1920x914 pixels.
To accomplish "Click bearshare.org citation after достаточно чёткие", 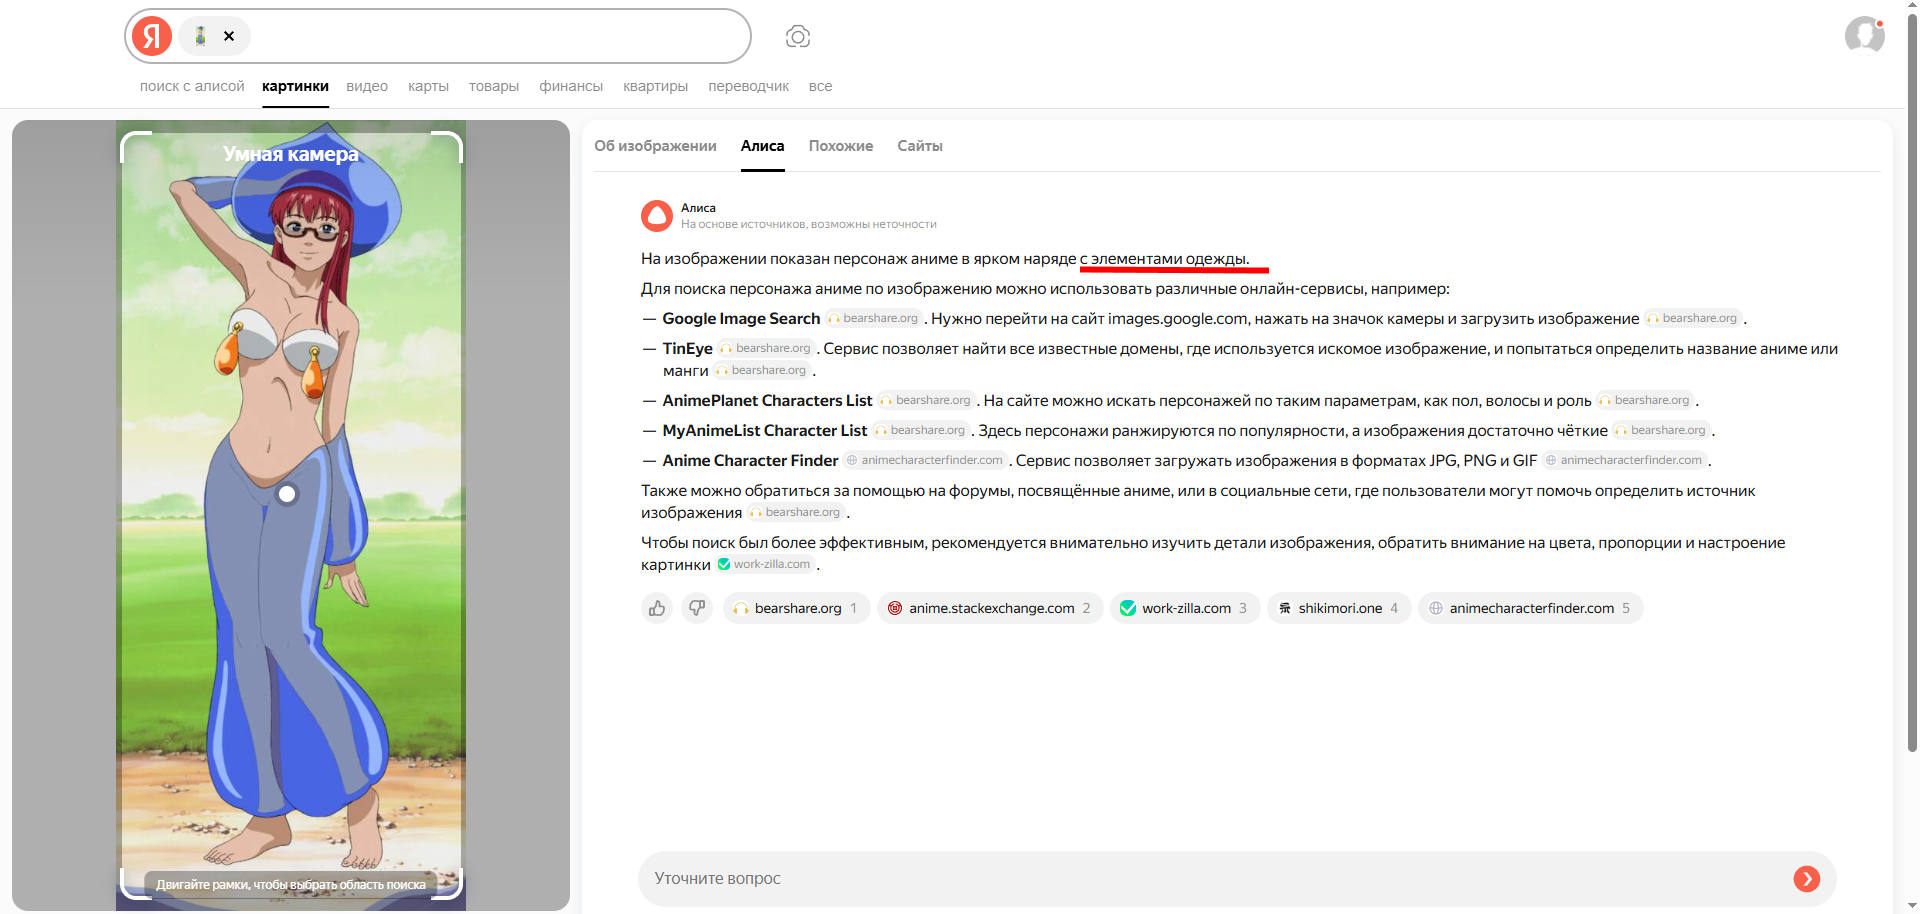I will click(x=1662, y=431).
